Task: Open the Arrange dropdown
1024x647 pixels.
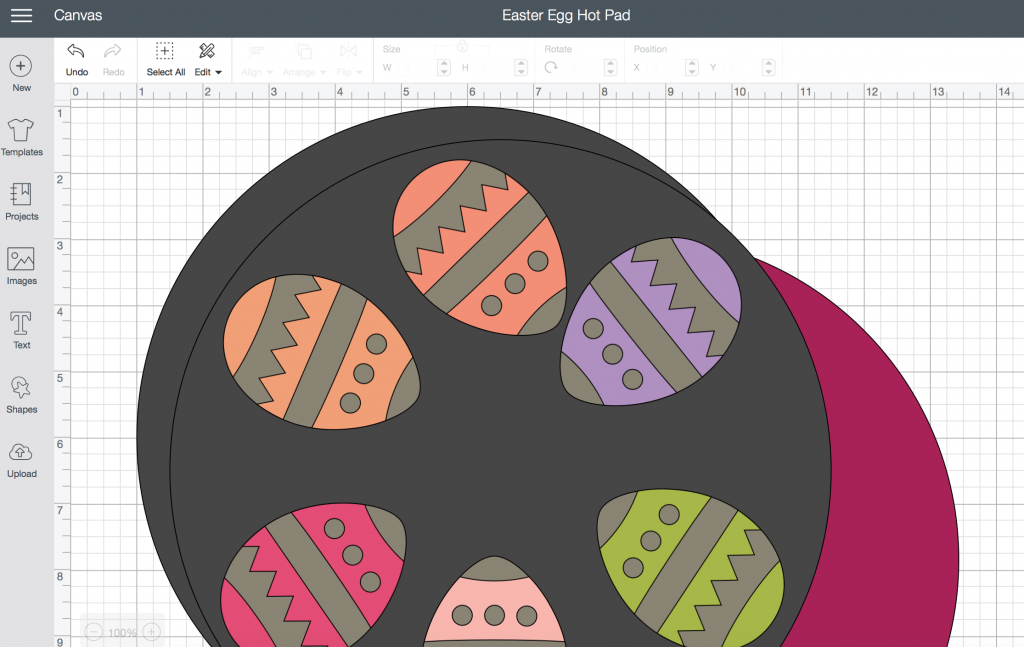Action: [304, 60]
